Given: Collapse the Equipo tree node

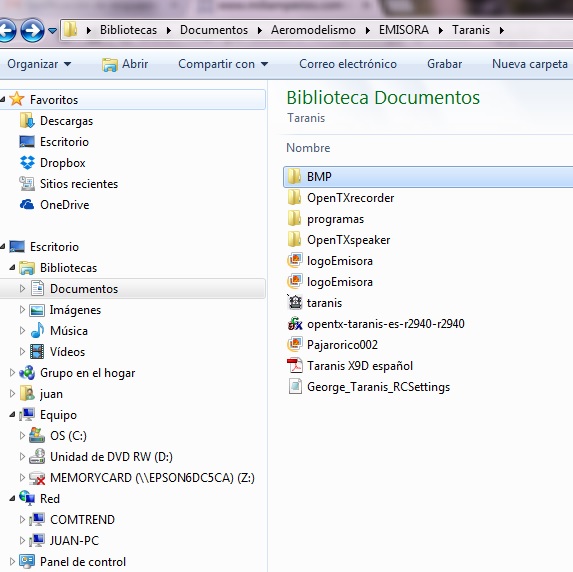Looking at the screenshot, I should tap(12, 414).
